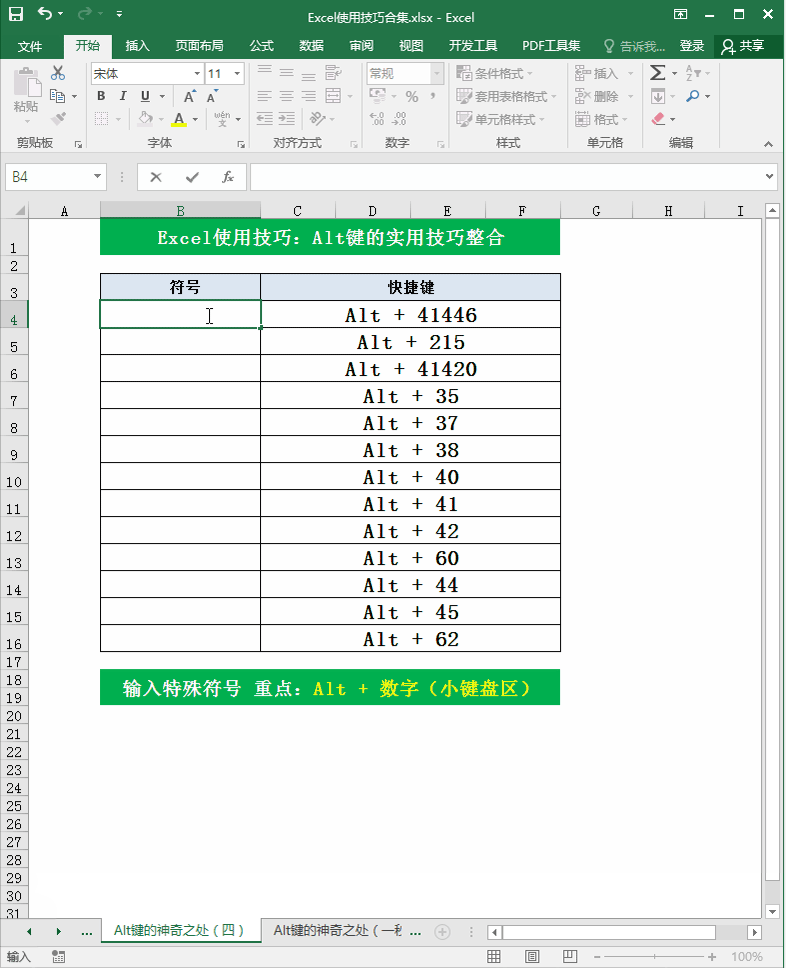
Task: Switch to the 页面布局 ribbon tab
Action: 199,46
